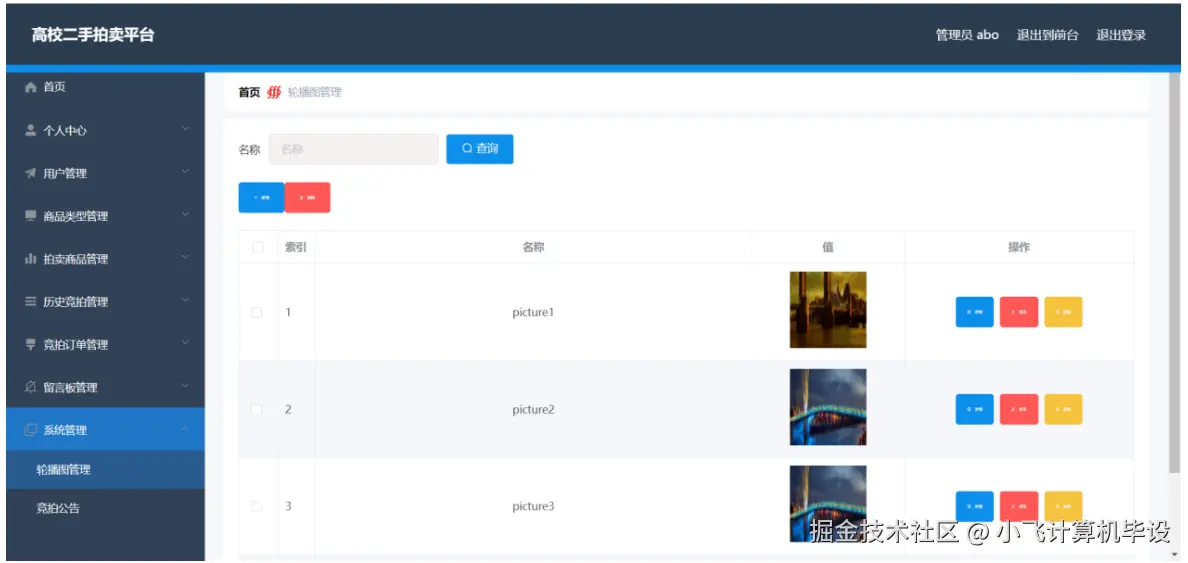Click the magnifier icon in the 查询 button

(467, 149)
